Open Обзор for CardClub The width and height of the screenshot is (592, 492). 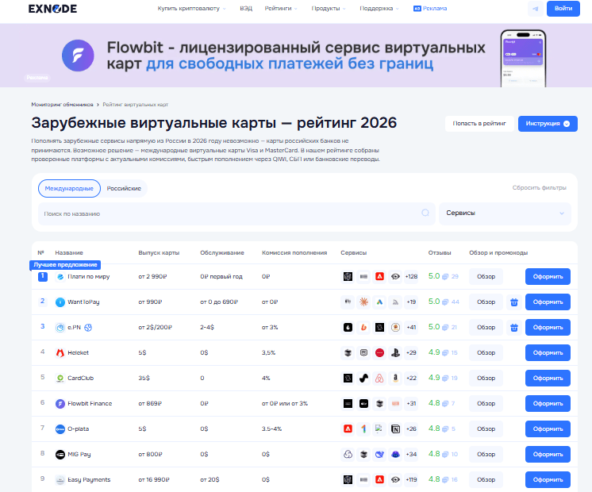point(486,378)
